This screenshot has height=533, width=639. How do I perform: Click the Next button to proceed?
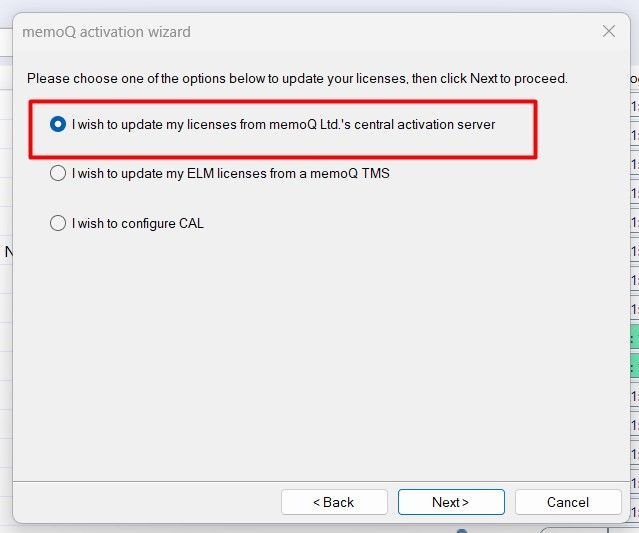click(451, 502)
